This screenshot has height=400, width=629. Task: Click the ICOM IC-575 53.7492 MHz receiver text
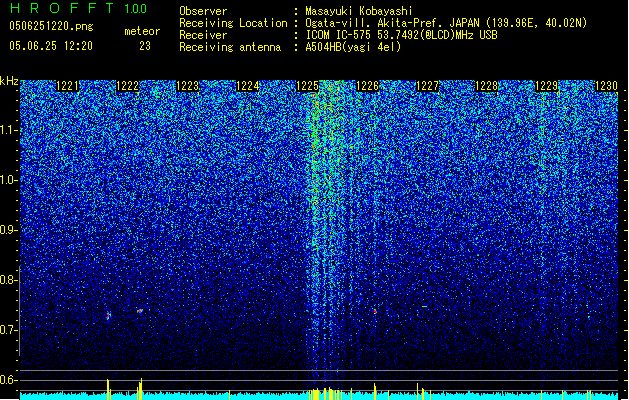point(402,35)
